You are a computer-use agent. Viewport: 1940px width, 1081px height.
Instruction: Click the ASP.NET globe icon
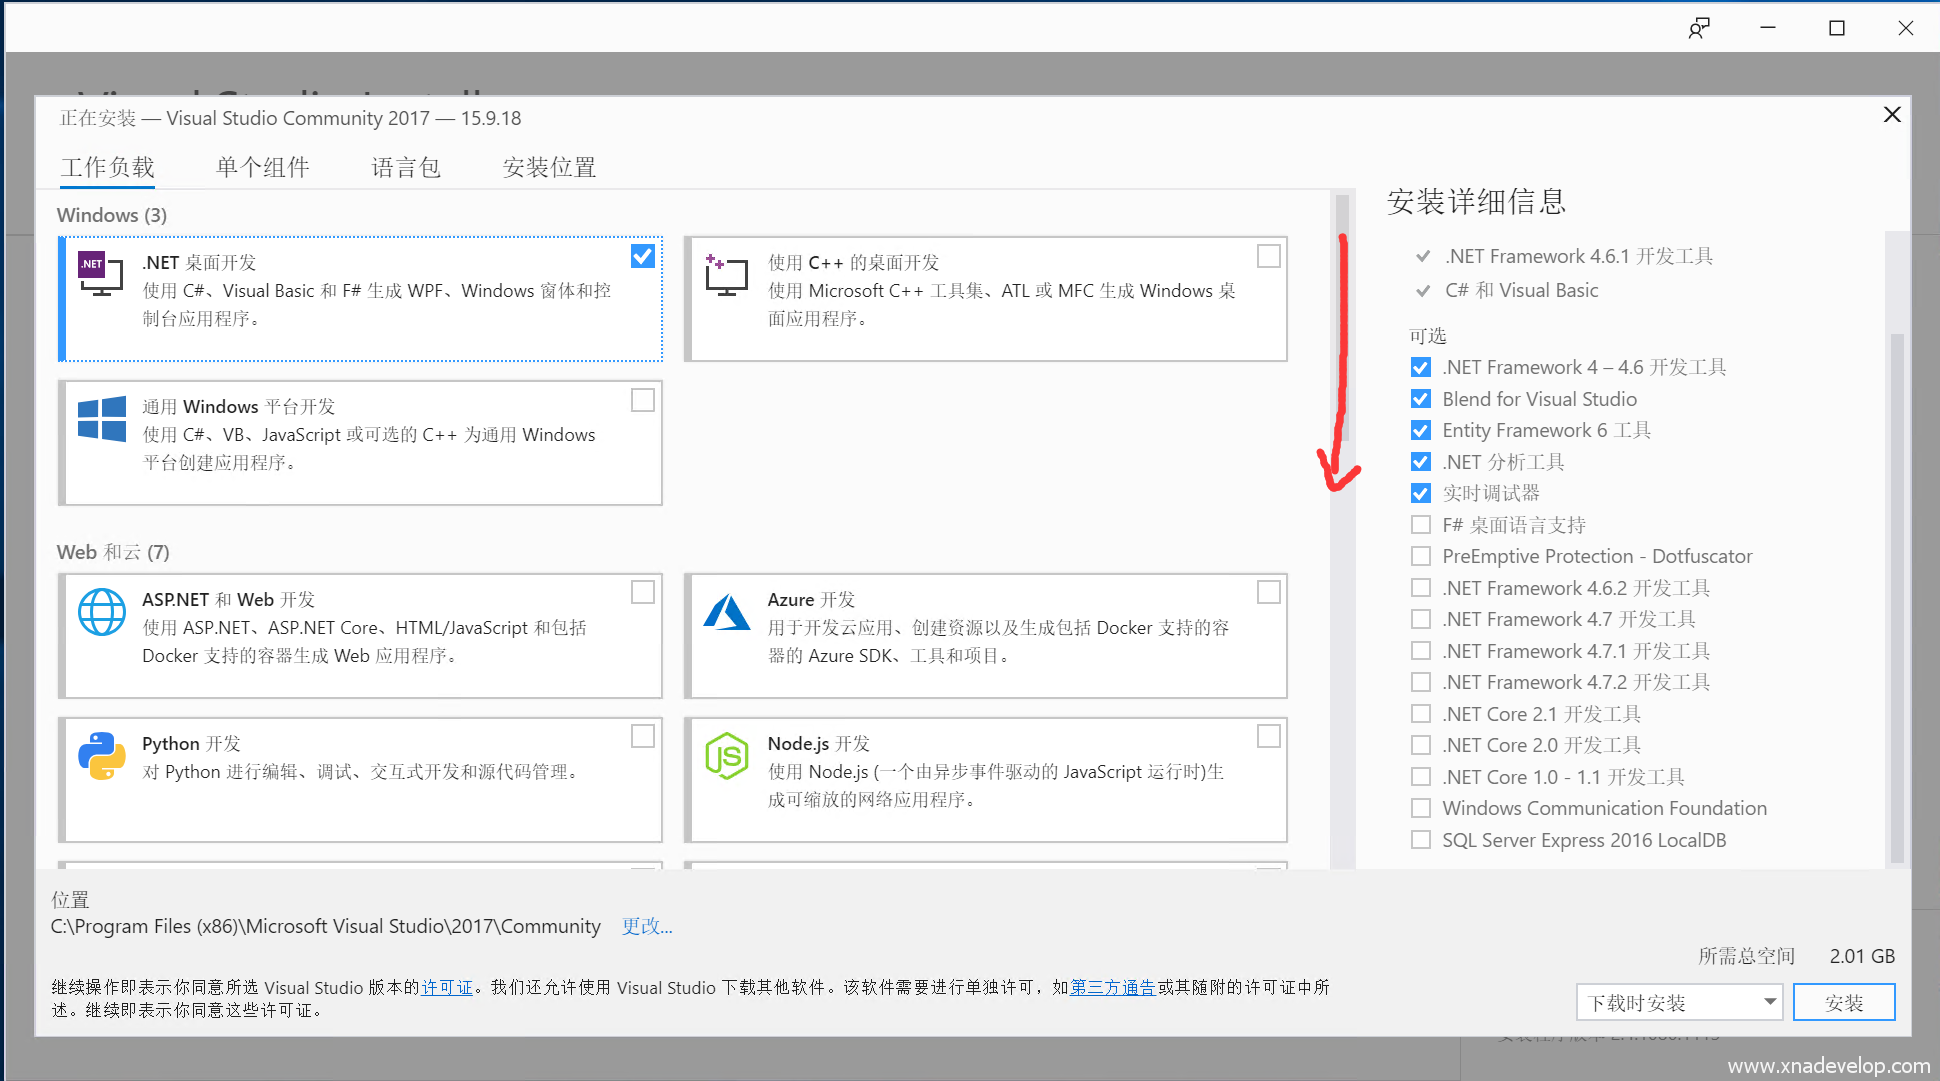102,612
